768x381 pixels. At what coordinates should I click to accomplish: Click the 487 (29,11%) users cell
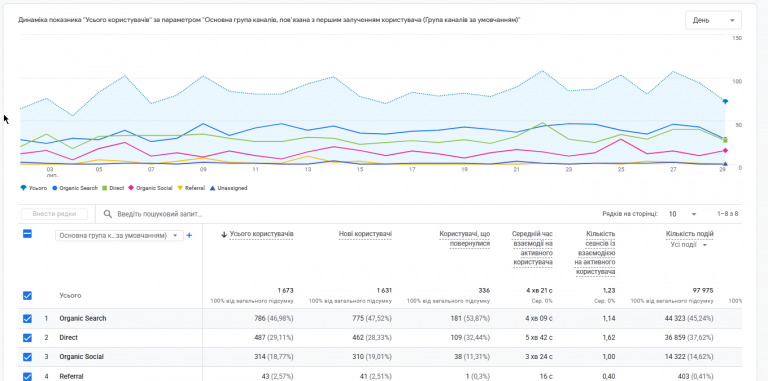coord(273,337)
